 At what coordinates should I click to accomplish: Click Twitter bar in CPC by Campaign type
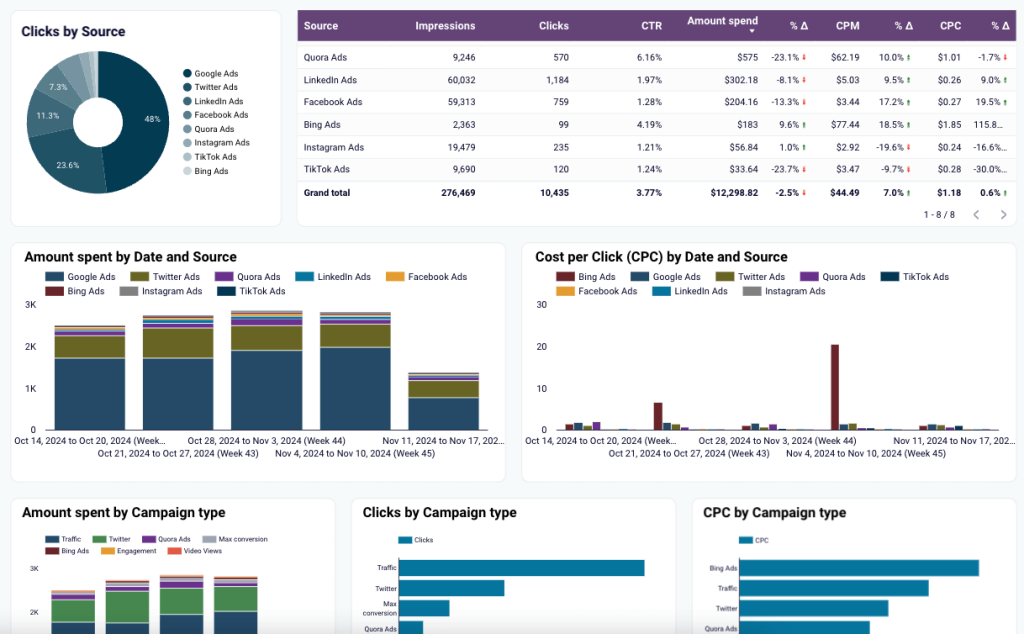[814, 609]
